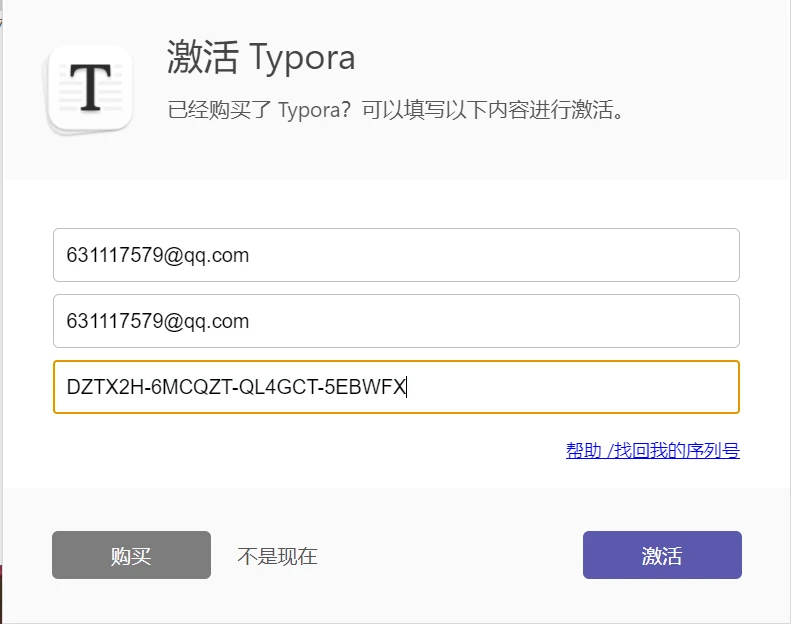Click the empty right end of first email field

tap(650, 255)
